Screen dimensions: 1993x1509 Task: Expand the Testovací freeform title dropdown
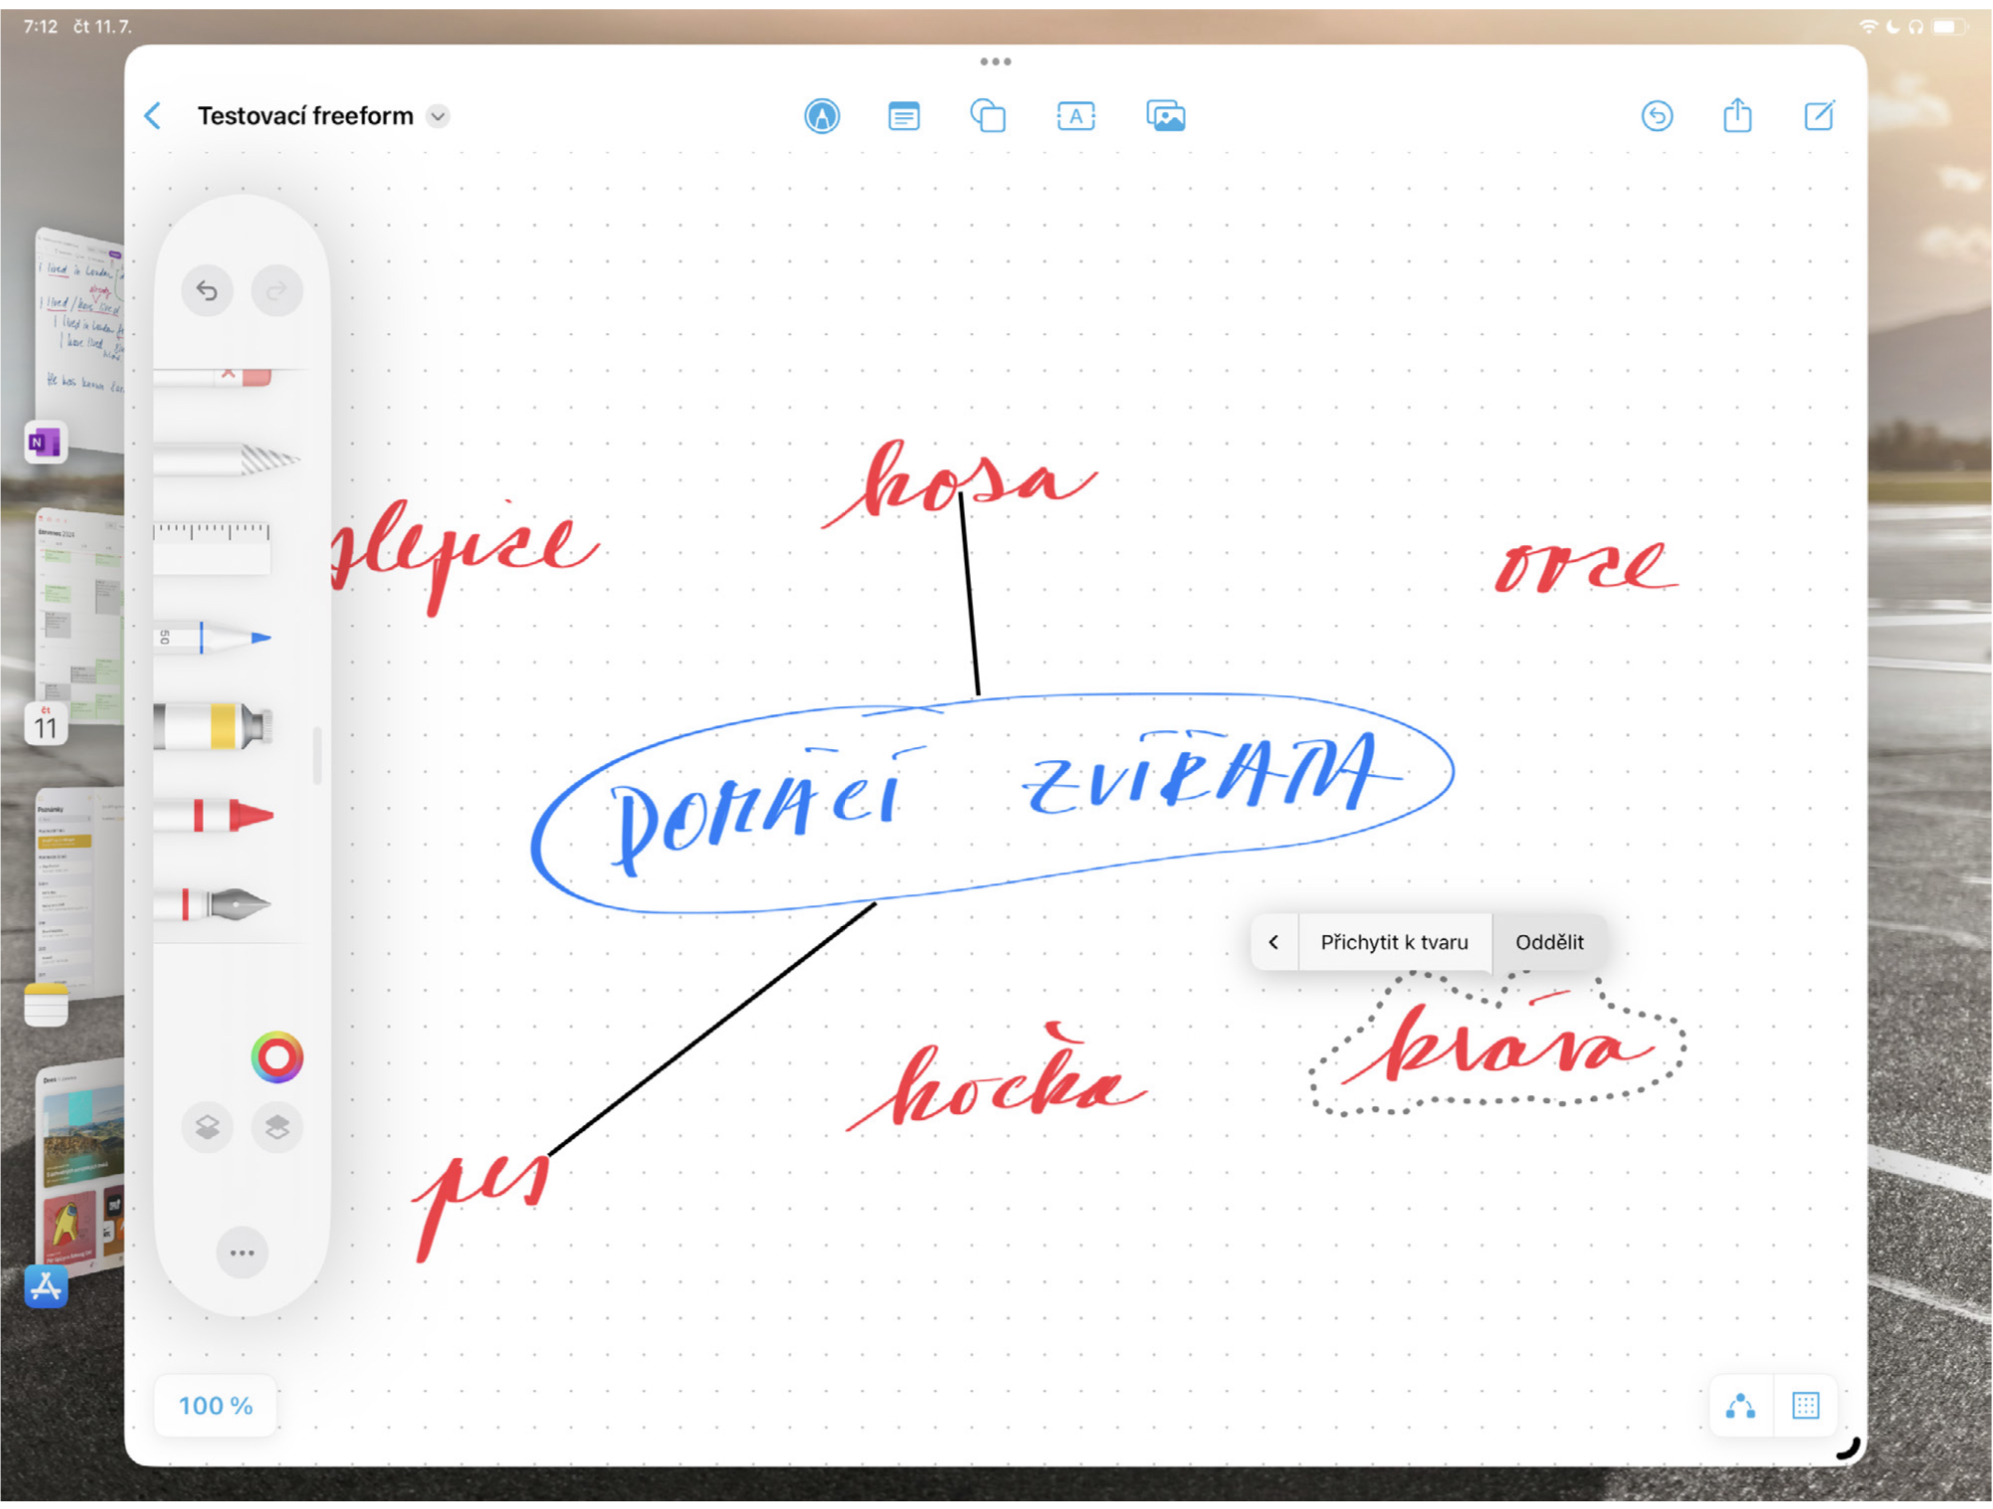tap(438, 116)
